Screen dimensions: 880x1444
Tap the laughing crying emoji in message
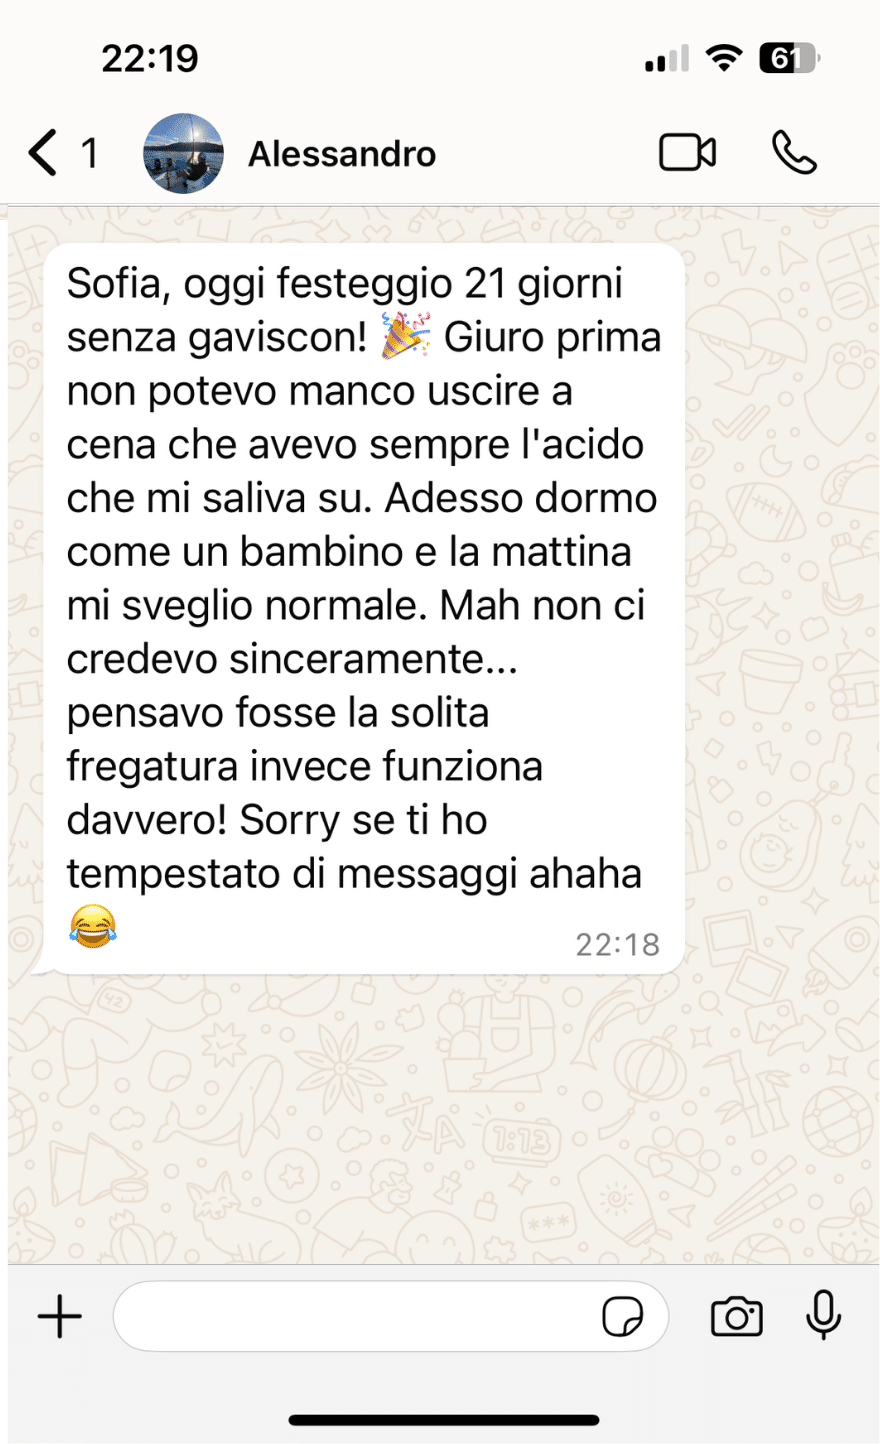click(x=92, y=926)
